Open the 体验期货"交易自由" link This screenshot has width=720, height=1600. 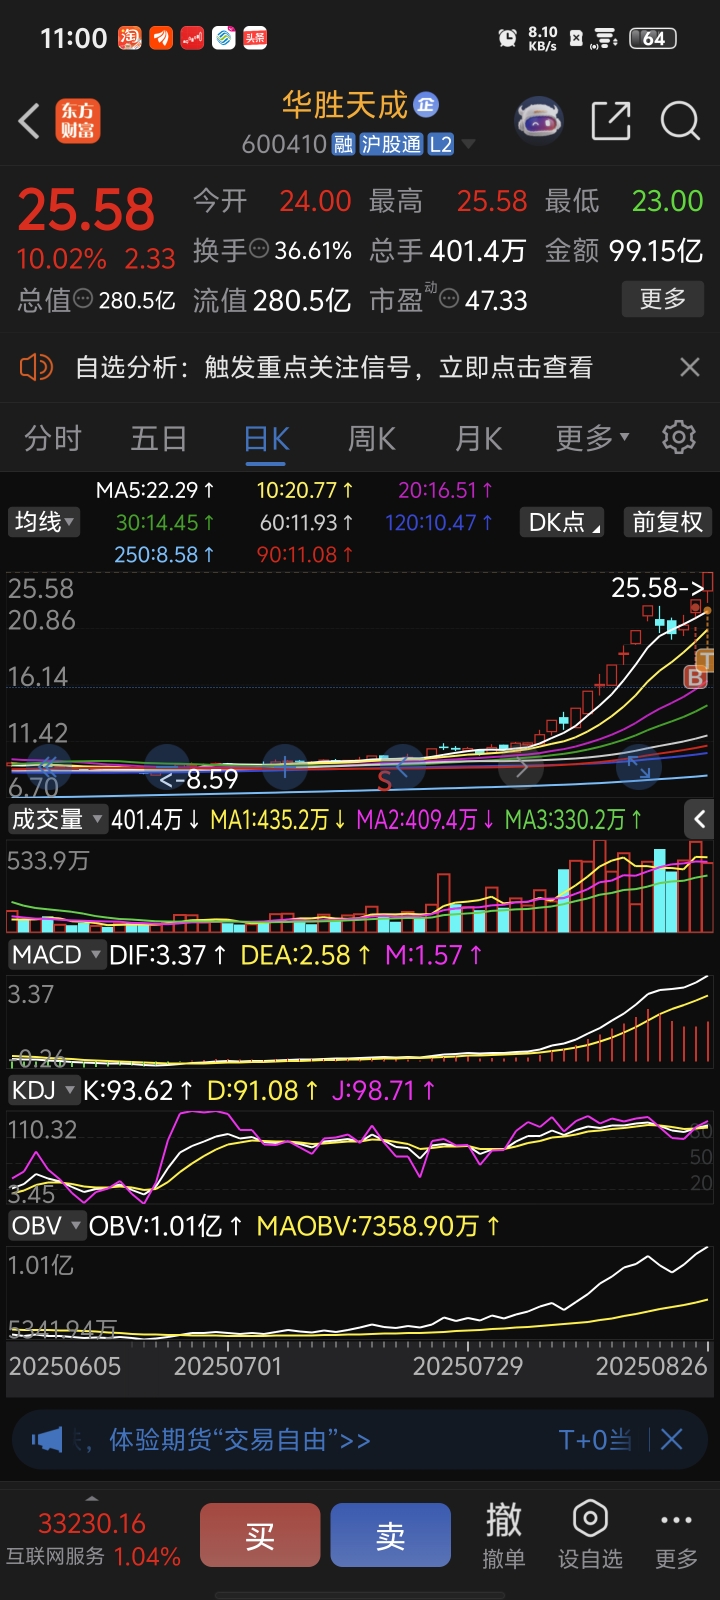(239, 1440)
